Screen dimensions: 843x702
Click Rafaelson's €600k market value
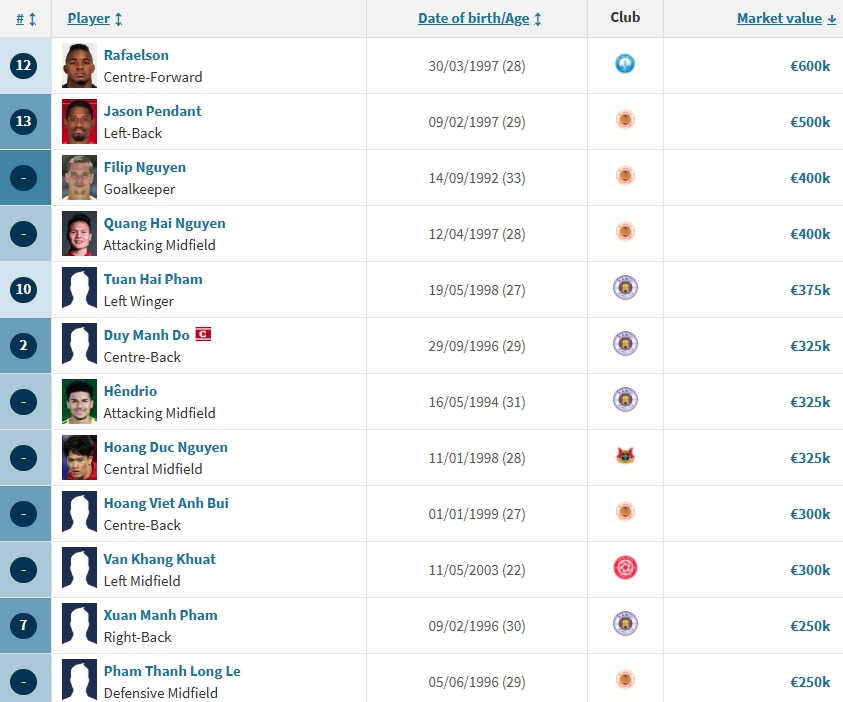pyautogui.click(x=810, y=66)
